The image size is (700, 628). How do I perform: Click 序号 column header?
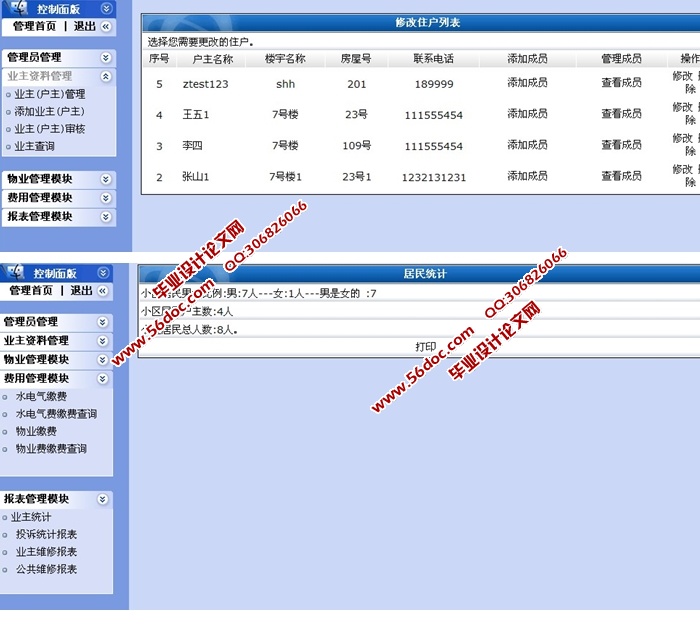pyautogui.click(x=159, y=59)
